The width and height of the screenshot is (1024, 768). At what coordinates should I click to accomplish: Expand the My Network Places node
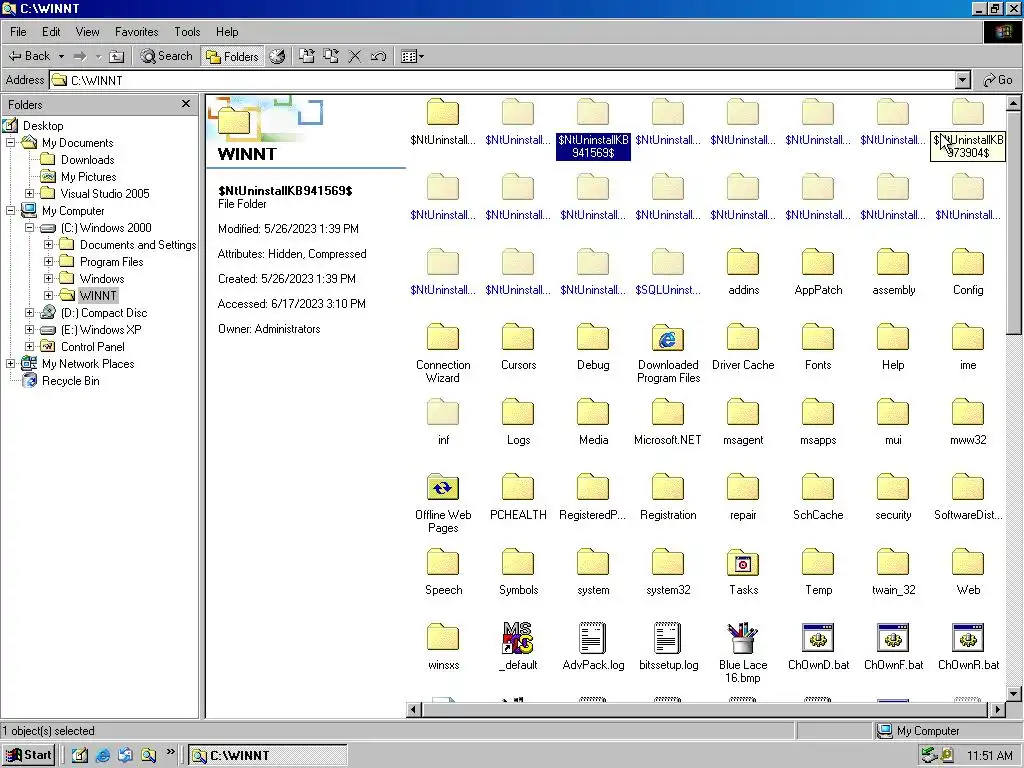click(10, 363)
